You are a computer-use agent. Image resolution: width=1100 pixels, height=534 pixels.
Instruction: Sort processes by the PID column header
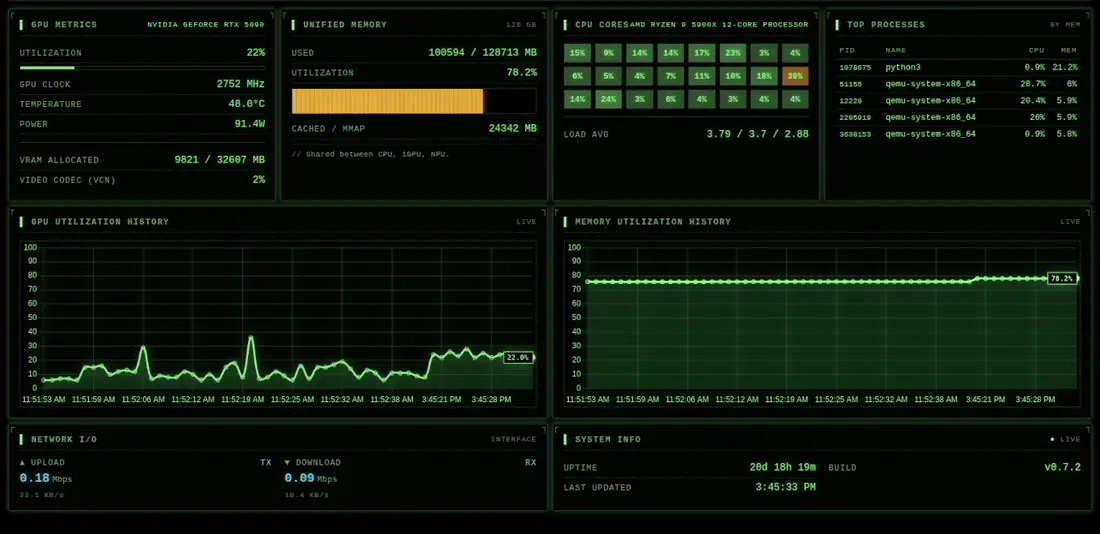[x=847, y=51]
